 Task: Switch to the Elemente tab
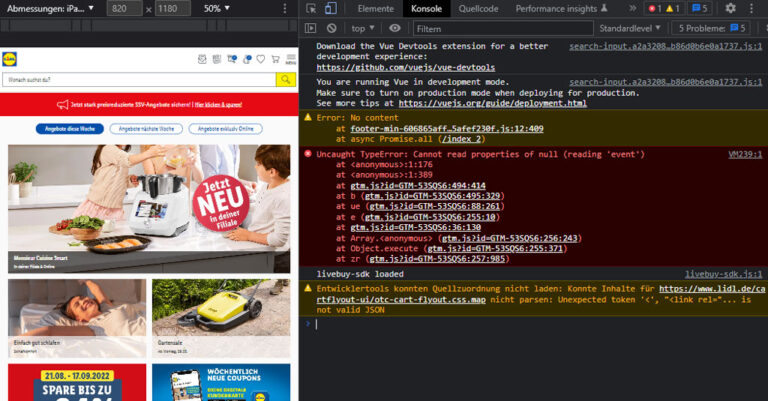point(376,8)
